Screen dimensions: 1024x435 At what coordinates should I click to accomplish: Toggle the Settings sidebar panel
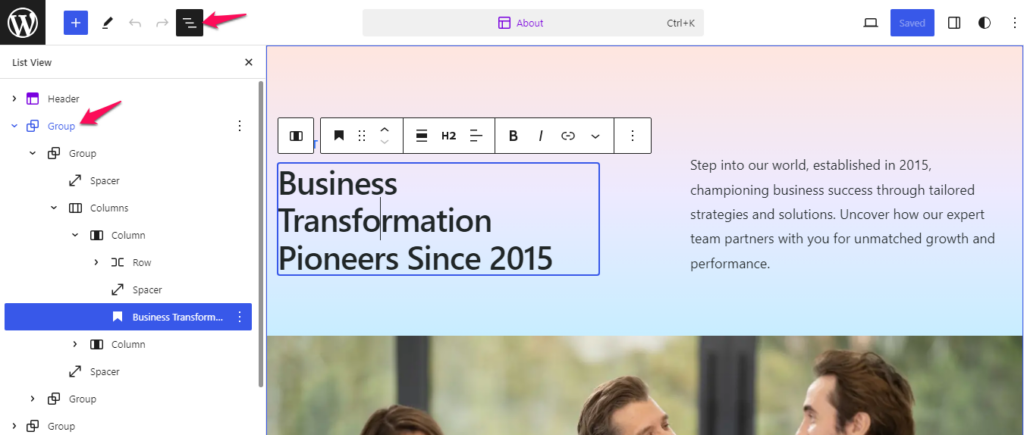[953, 23]
